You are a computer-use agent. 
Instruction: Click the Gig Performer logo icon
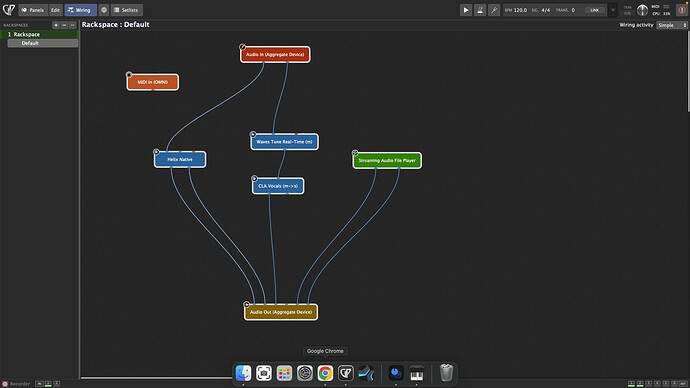[9, 10]
